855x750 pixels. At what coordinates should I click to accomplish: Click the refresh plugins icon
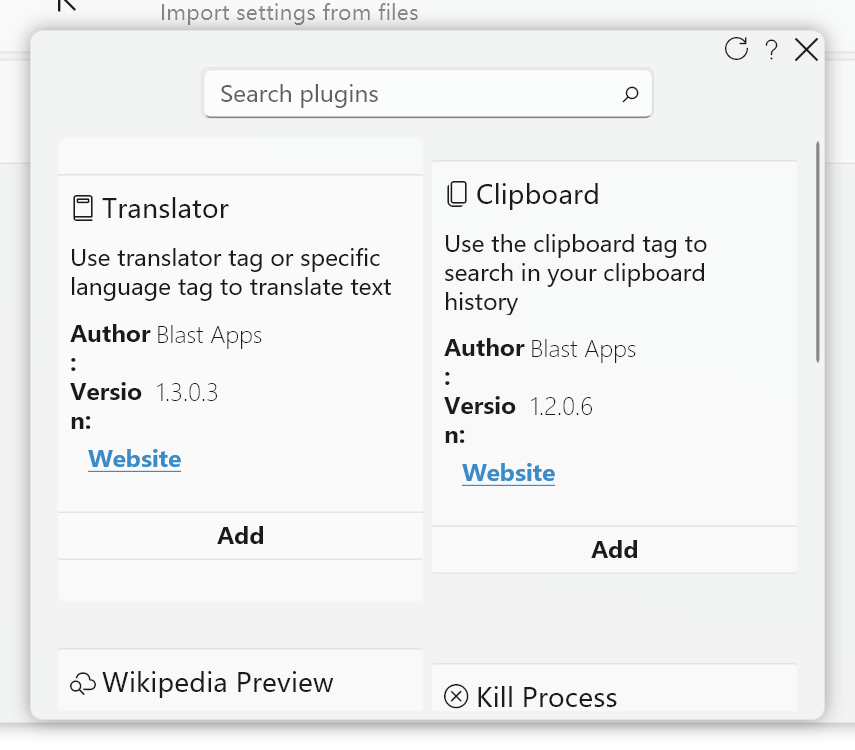click(x=736, y=49)
